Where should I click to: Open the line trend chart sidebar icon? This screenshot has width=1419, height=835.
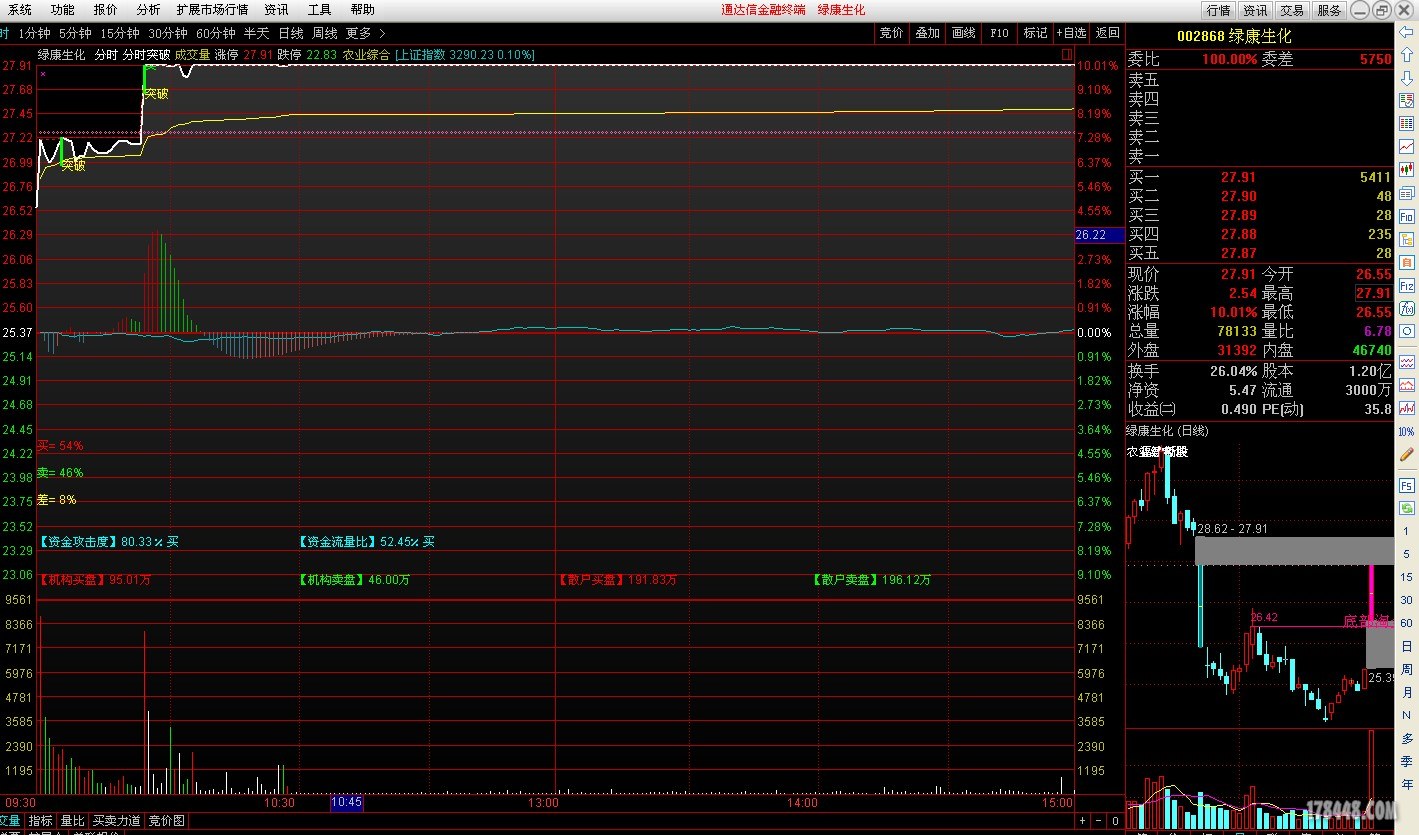(x=1406, y=147)
